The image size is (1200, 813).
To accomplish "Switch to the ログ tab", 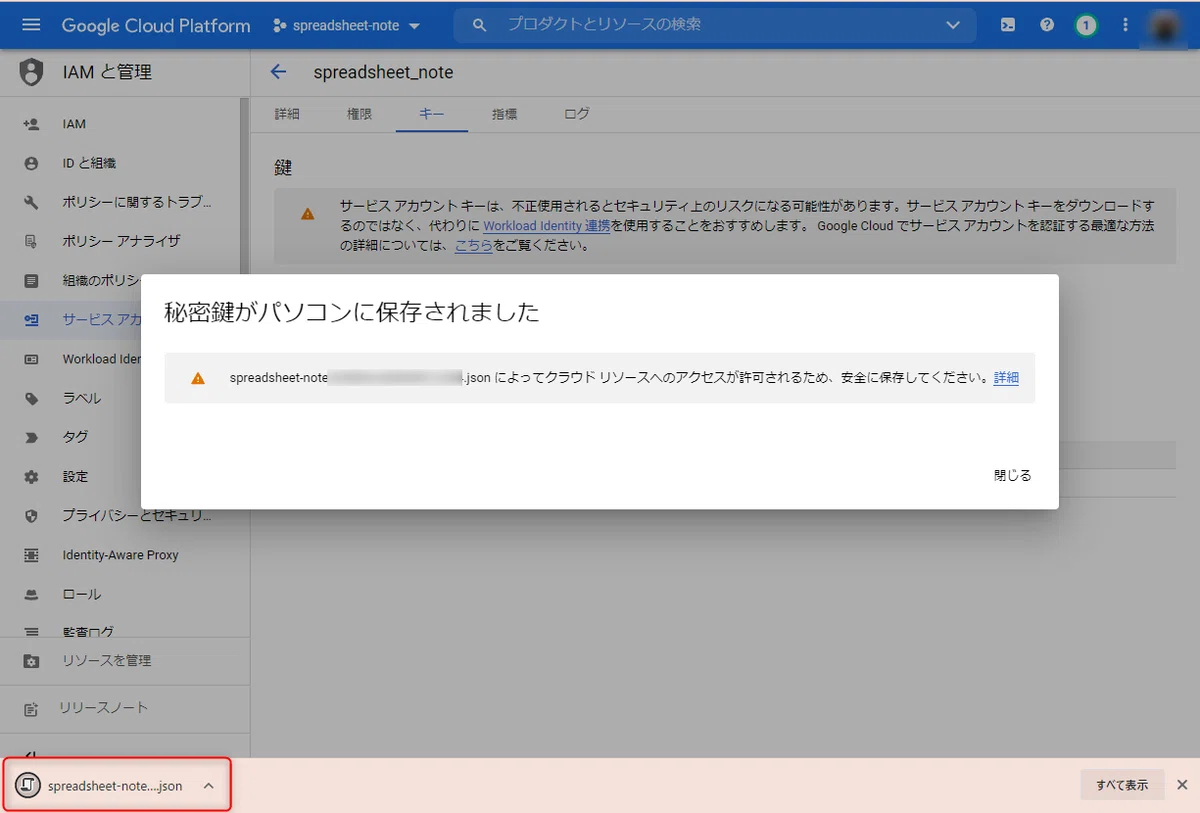I will (577, 114).
